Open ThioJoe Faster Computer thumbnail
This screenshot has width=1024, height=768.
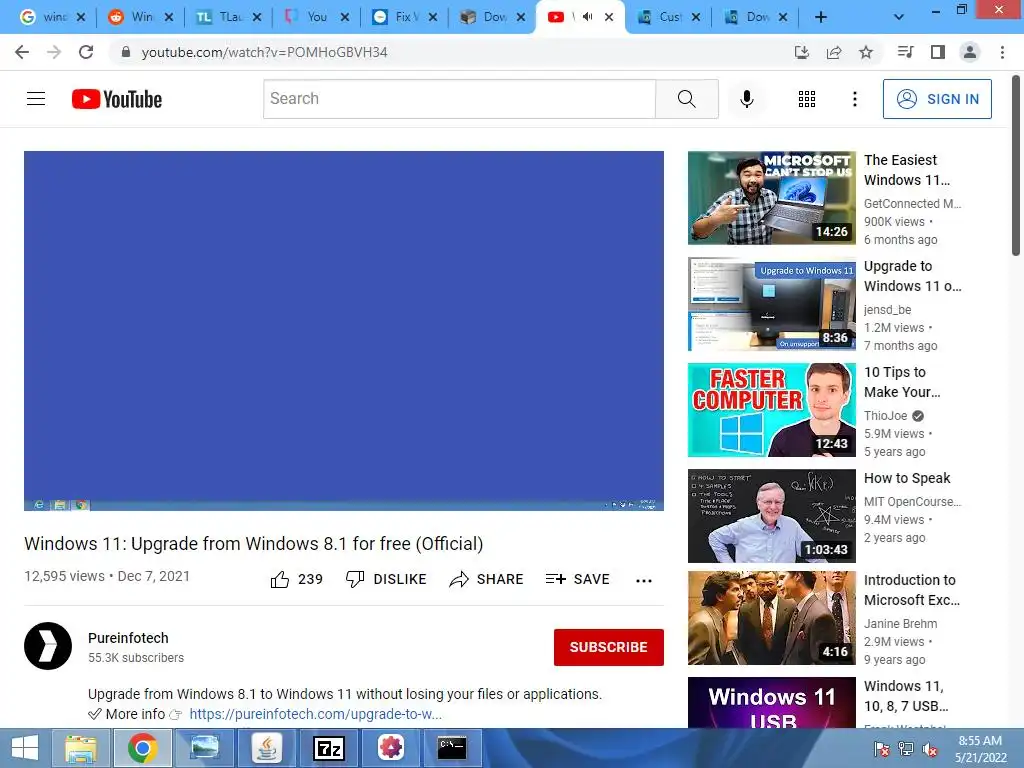coord(771,410)
